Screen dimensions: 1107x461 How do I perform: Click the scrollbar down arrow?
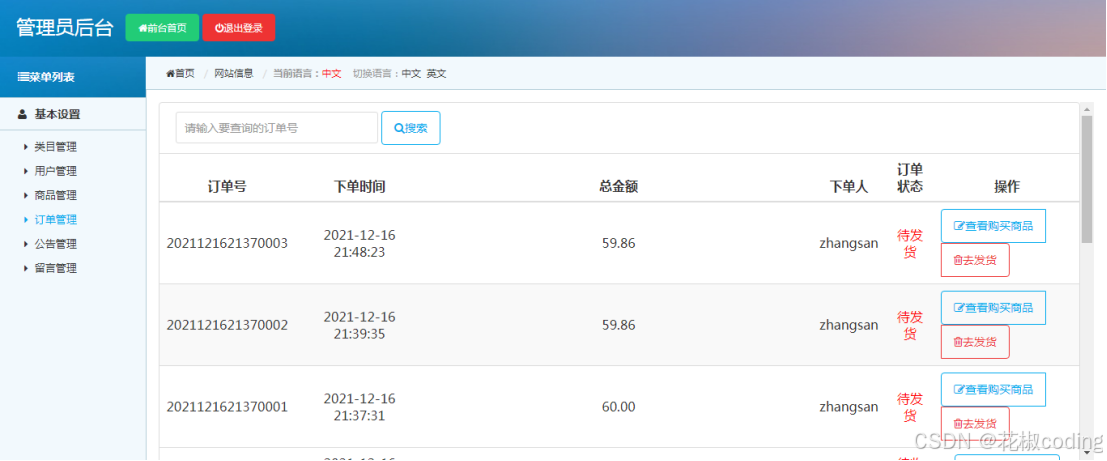coord(1087,452)
